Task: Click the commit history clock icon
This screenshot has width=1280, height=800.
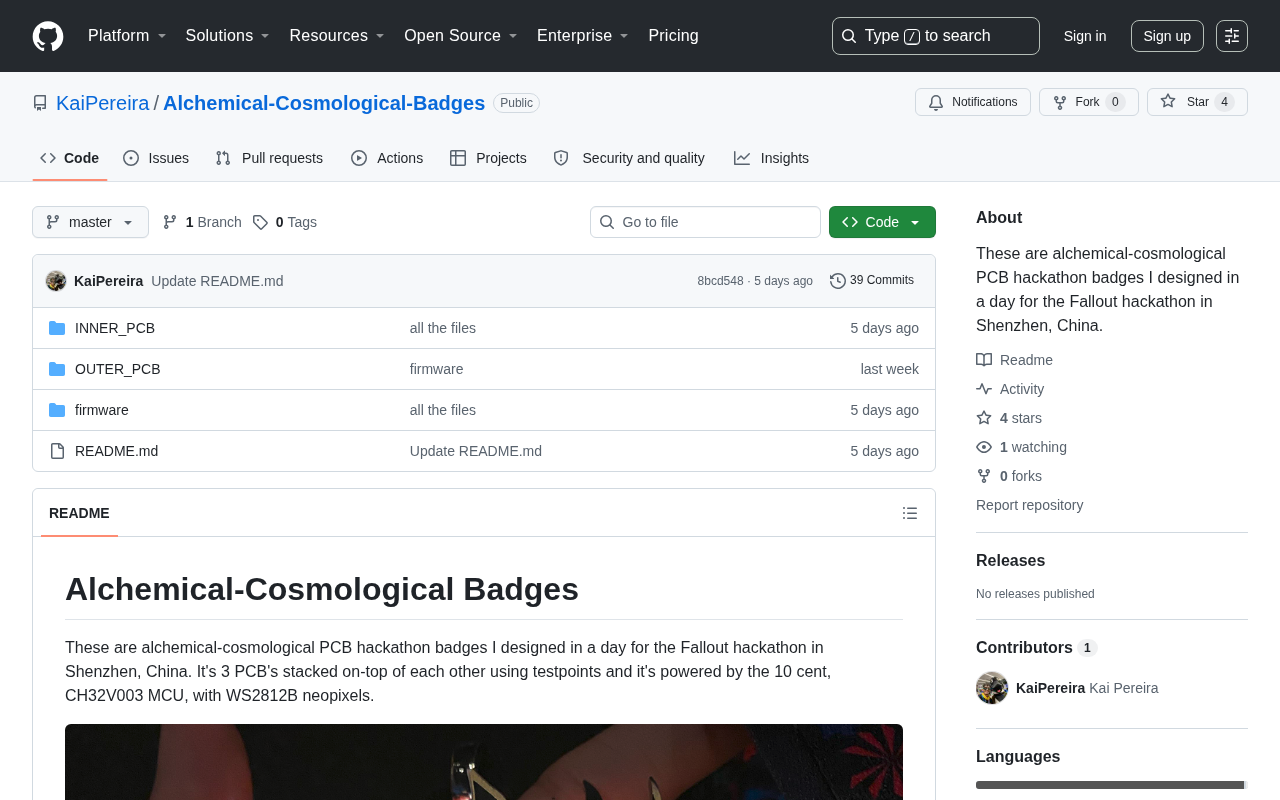Action: tap(838, 281)
